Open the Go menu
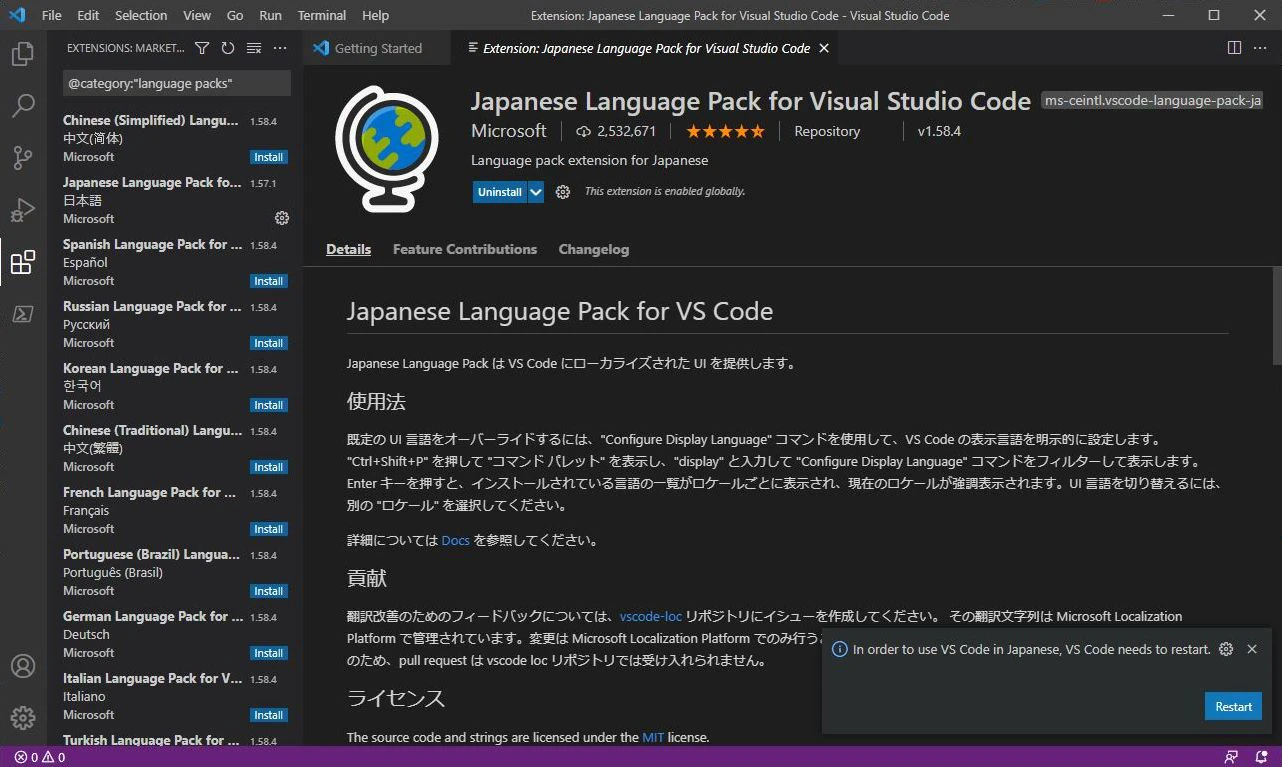The height and width of the screenshot is (767, 1282). click(235, 15)
